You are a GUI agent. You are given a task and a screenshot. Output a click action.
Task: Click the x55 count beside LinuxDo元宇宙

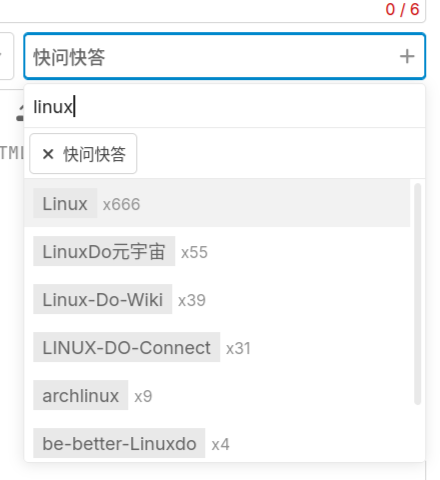click(x=194, y=252)
